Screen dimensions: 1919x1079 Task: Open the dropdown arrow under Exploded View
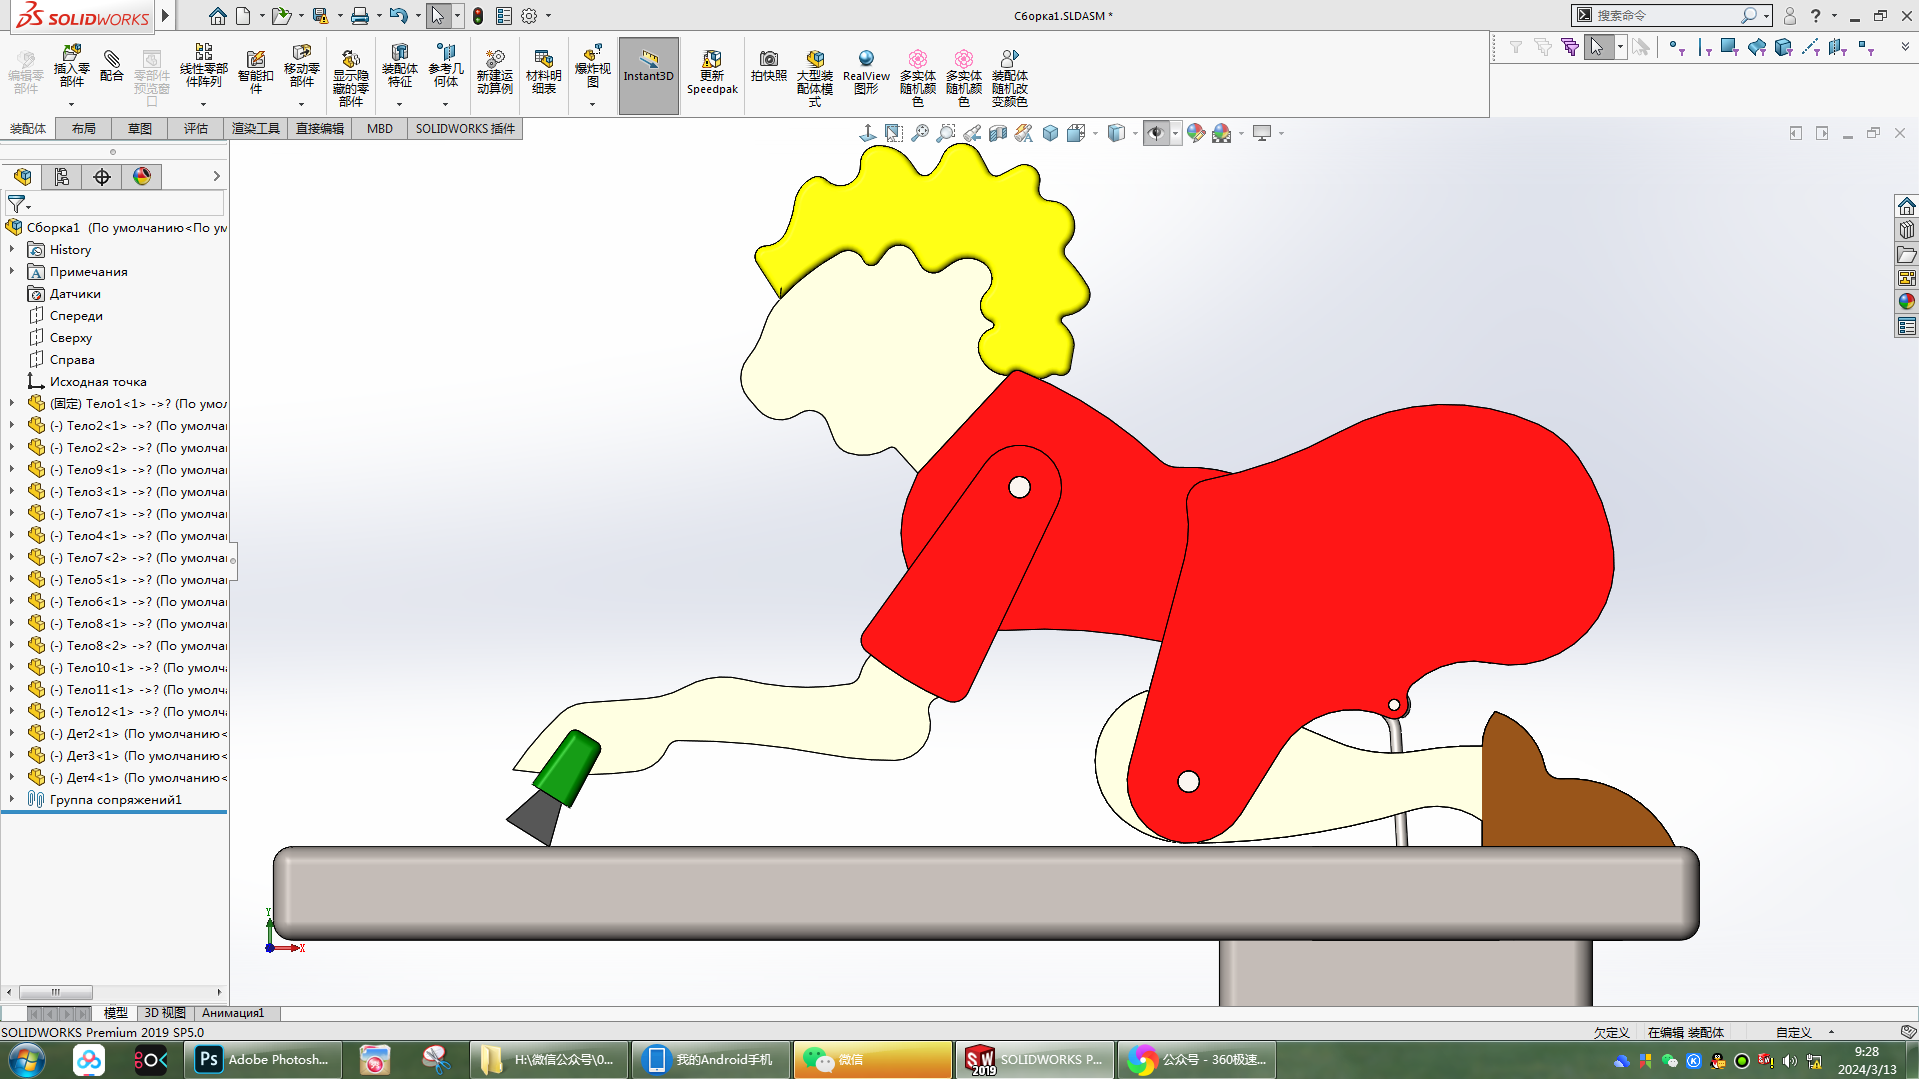592,104
